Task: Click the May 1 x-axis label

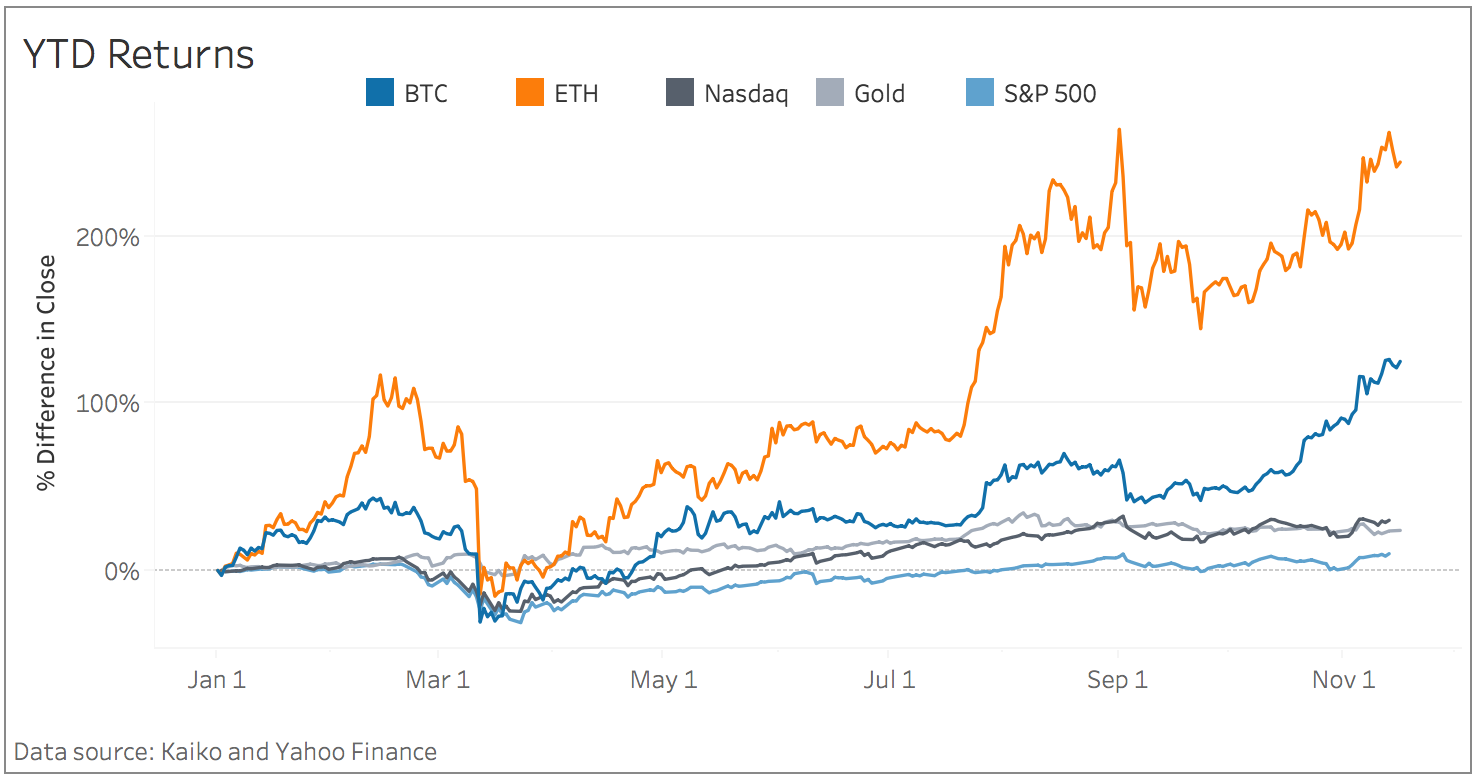Action: tap(664, 680)
